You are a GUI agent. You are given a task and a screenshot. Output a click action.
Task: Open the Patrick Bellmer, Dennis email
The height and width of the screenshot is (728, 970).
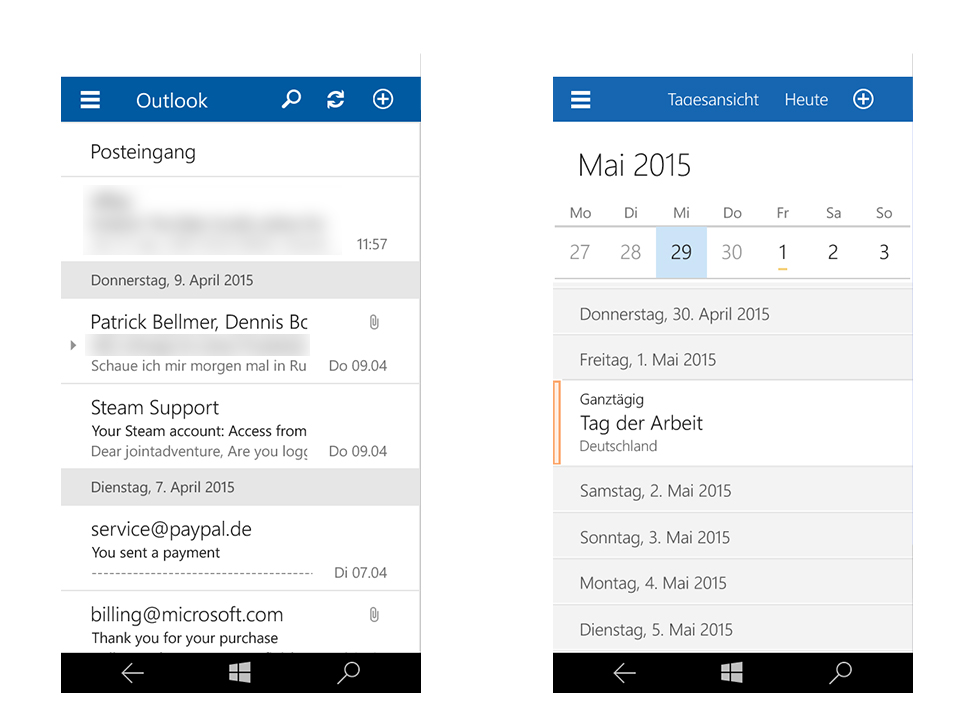point(241,341)
